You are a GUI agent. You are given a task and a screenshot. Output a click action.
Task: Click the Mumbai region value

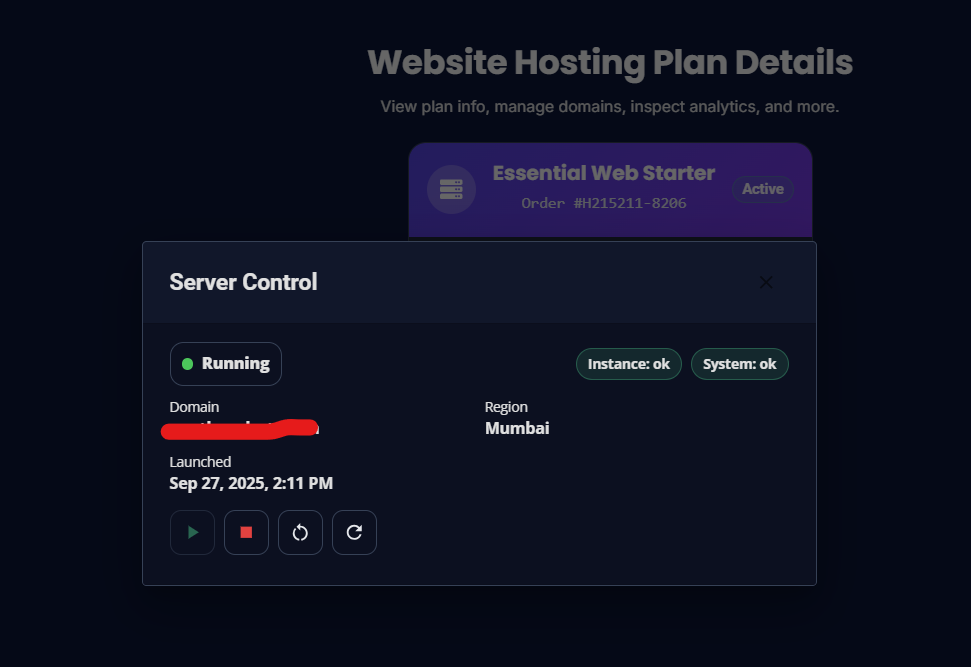(516, 428)
